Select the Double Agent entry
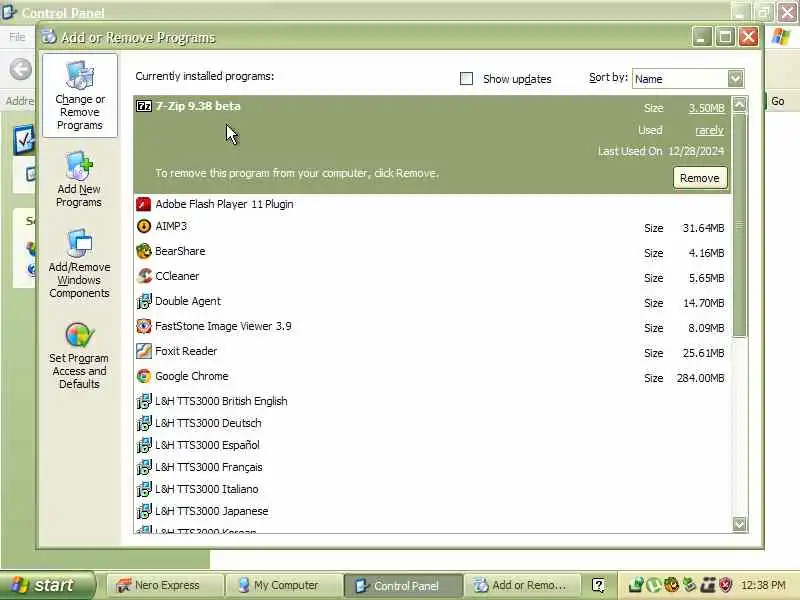The image size is (800, 600). click(x=432, y=302)
